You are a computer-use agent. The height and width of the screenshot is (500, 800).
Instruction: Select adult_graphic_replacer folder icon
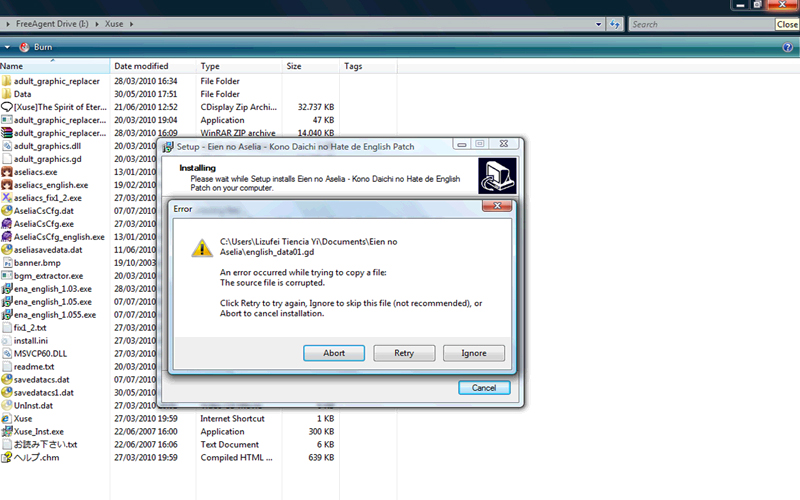tap(7, 81)
